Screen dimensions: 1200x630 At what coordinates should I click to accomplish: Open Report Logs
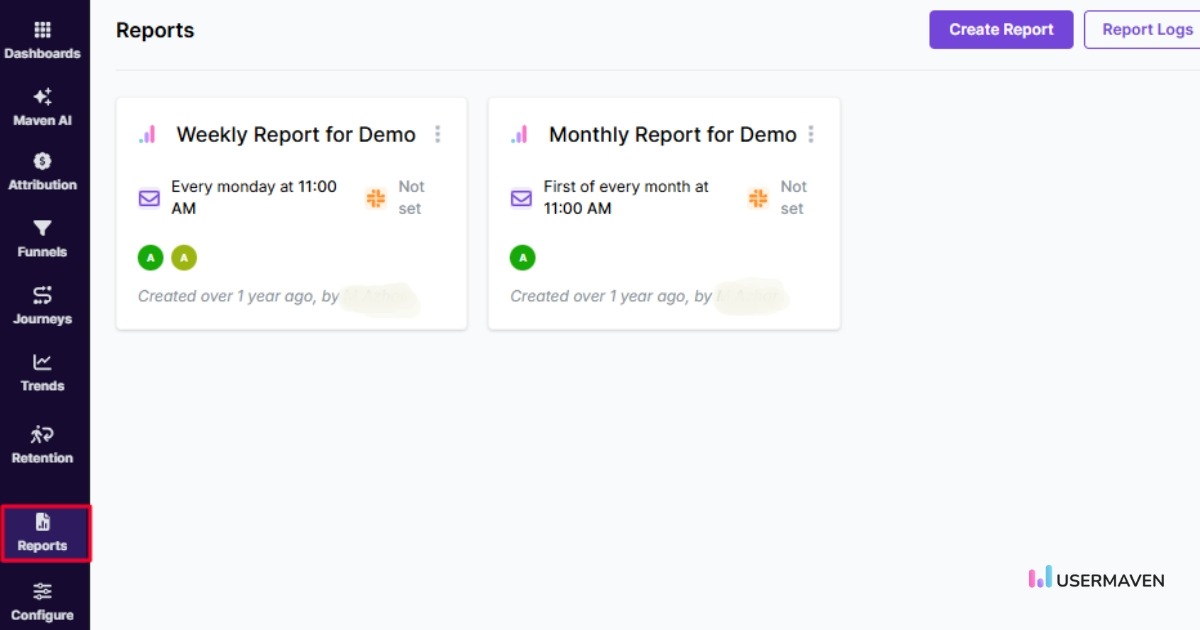click(1146, 29)
